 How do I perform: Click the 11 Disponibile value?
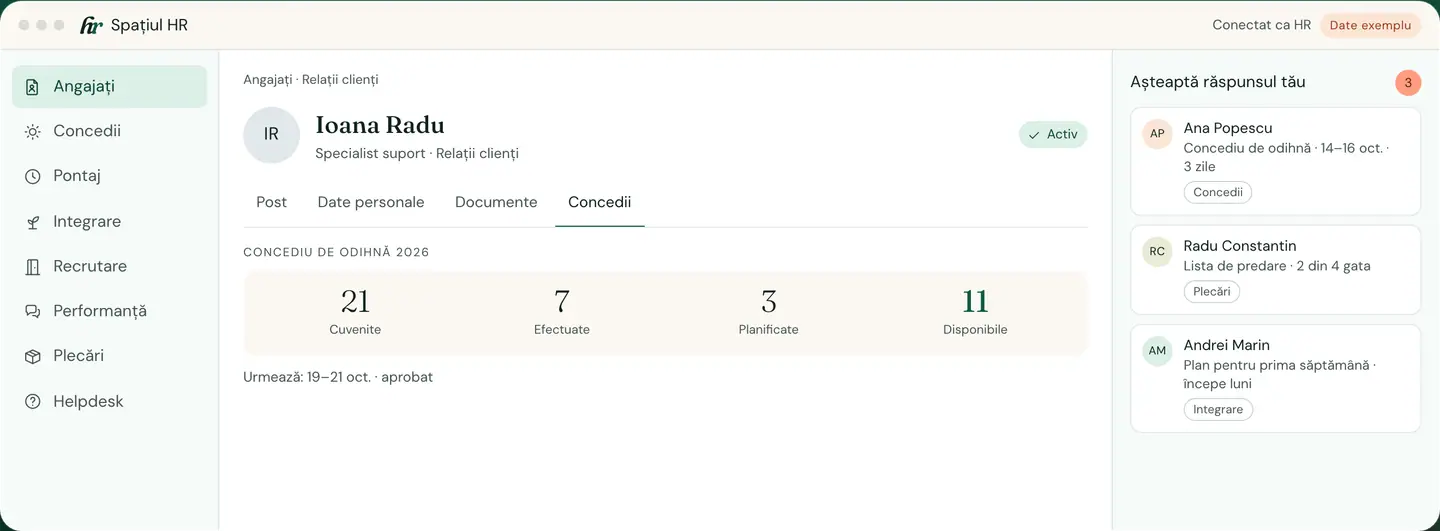tap(975, 300)
